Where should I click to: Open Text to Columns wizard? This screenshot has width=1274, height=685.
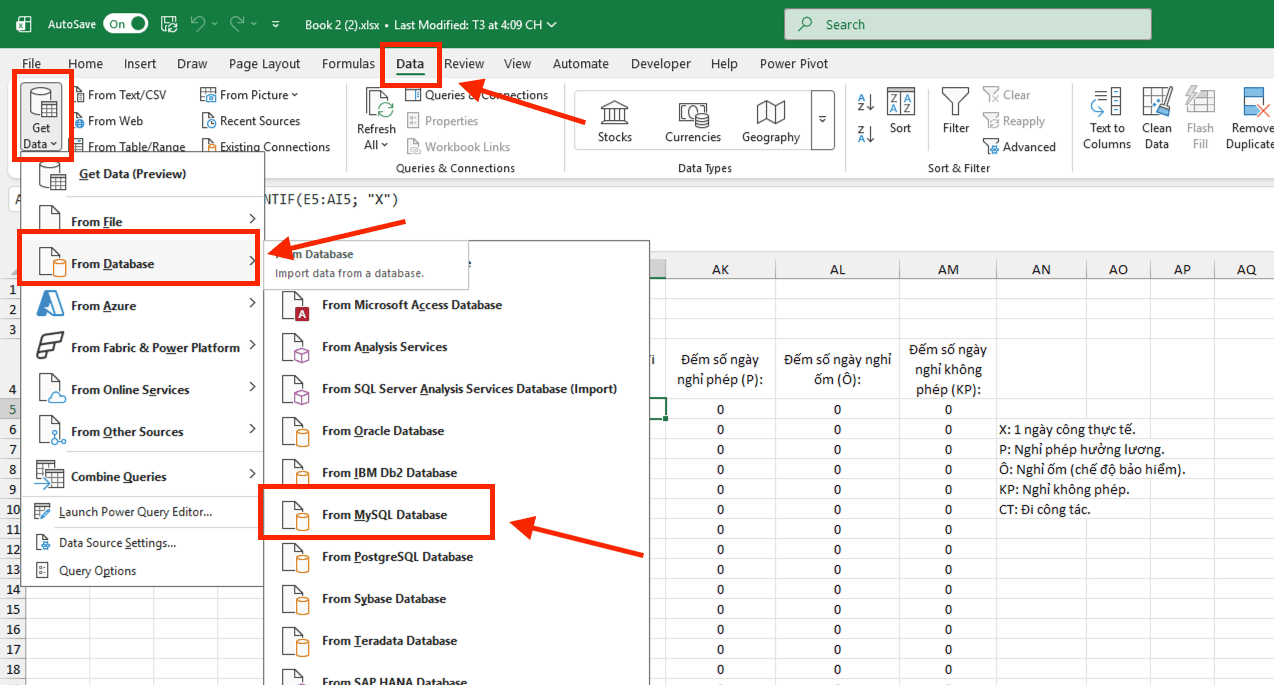click(1107, 118)
